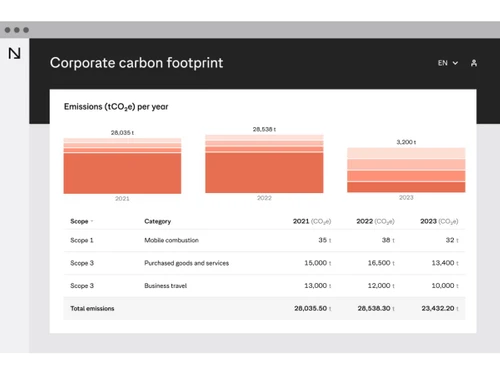Click the 15,000 t value in 2021 column

click(318, 263)
